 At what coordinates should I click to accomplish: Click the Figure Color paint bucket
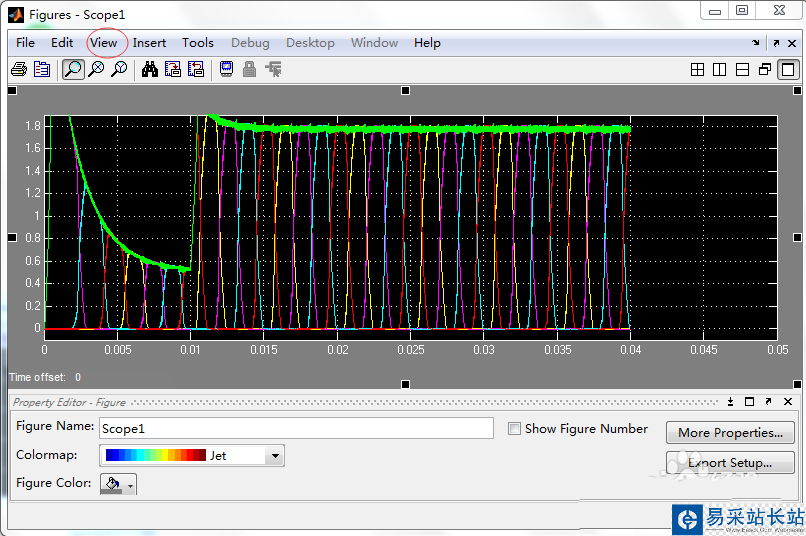(113, 484)
